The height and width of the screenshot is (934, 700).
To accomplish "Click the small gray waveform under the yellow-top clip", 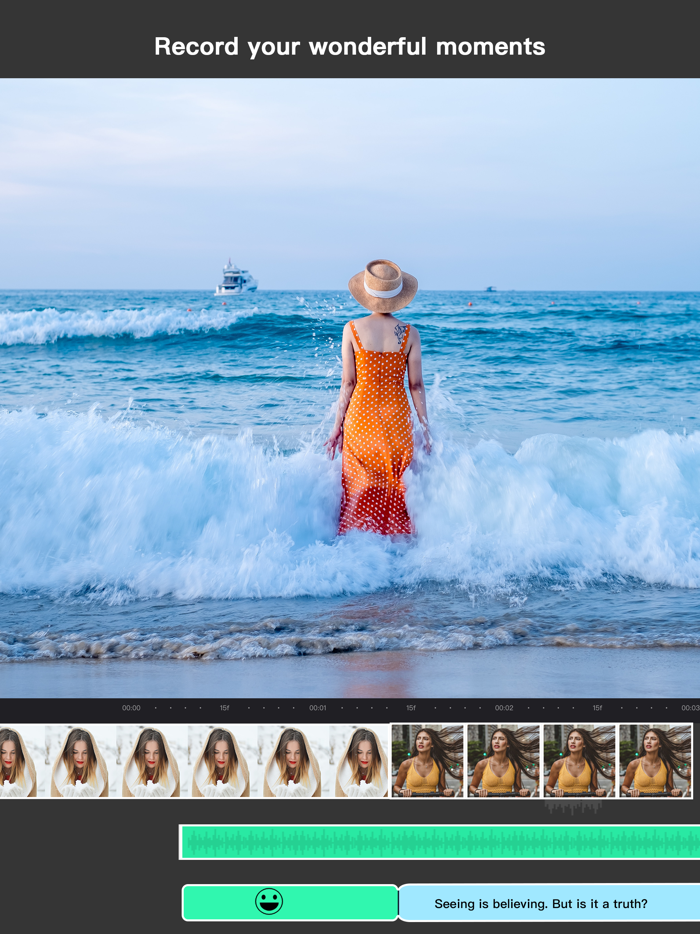I will pos(573,807).
